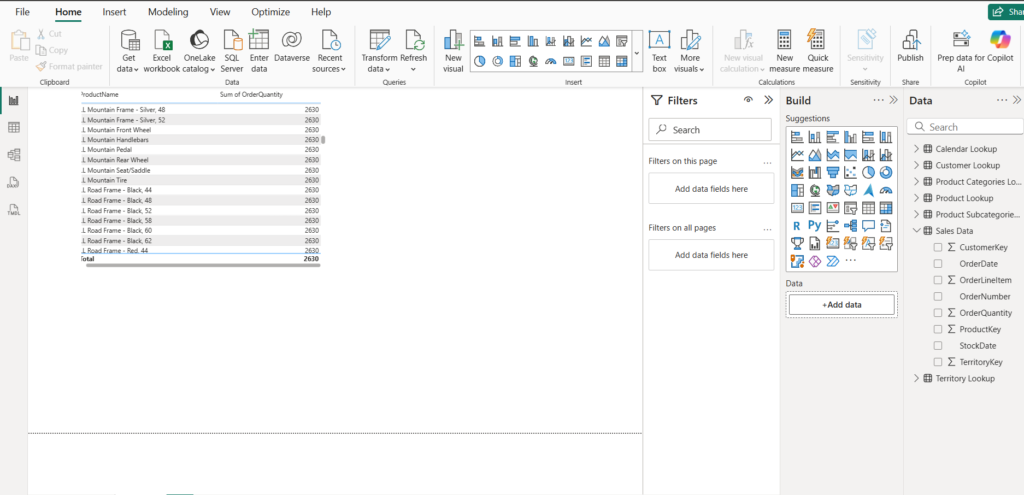Check the OrderQuantity field checkbox
Viewport: 1024px width, 495px height.
(938, 313)
